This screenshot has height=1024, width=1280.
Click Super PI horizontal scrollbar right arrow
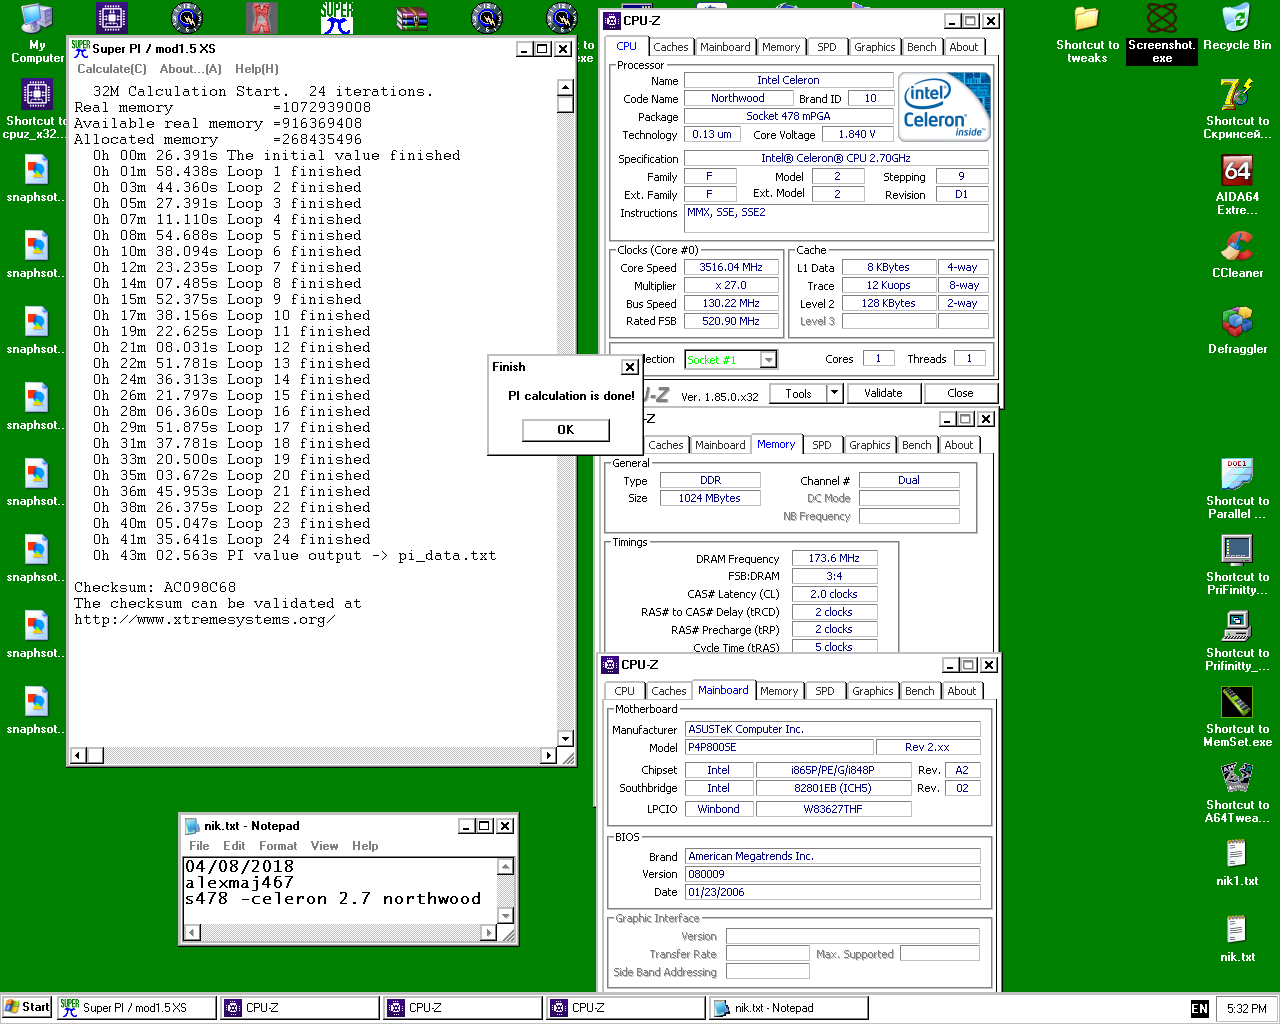548,756
